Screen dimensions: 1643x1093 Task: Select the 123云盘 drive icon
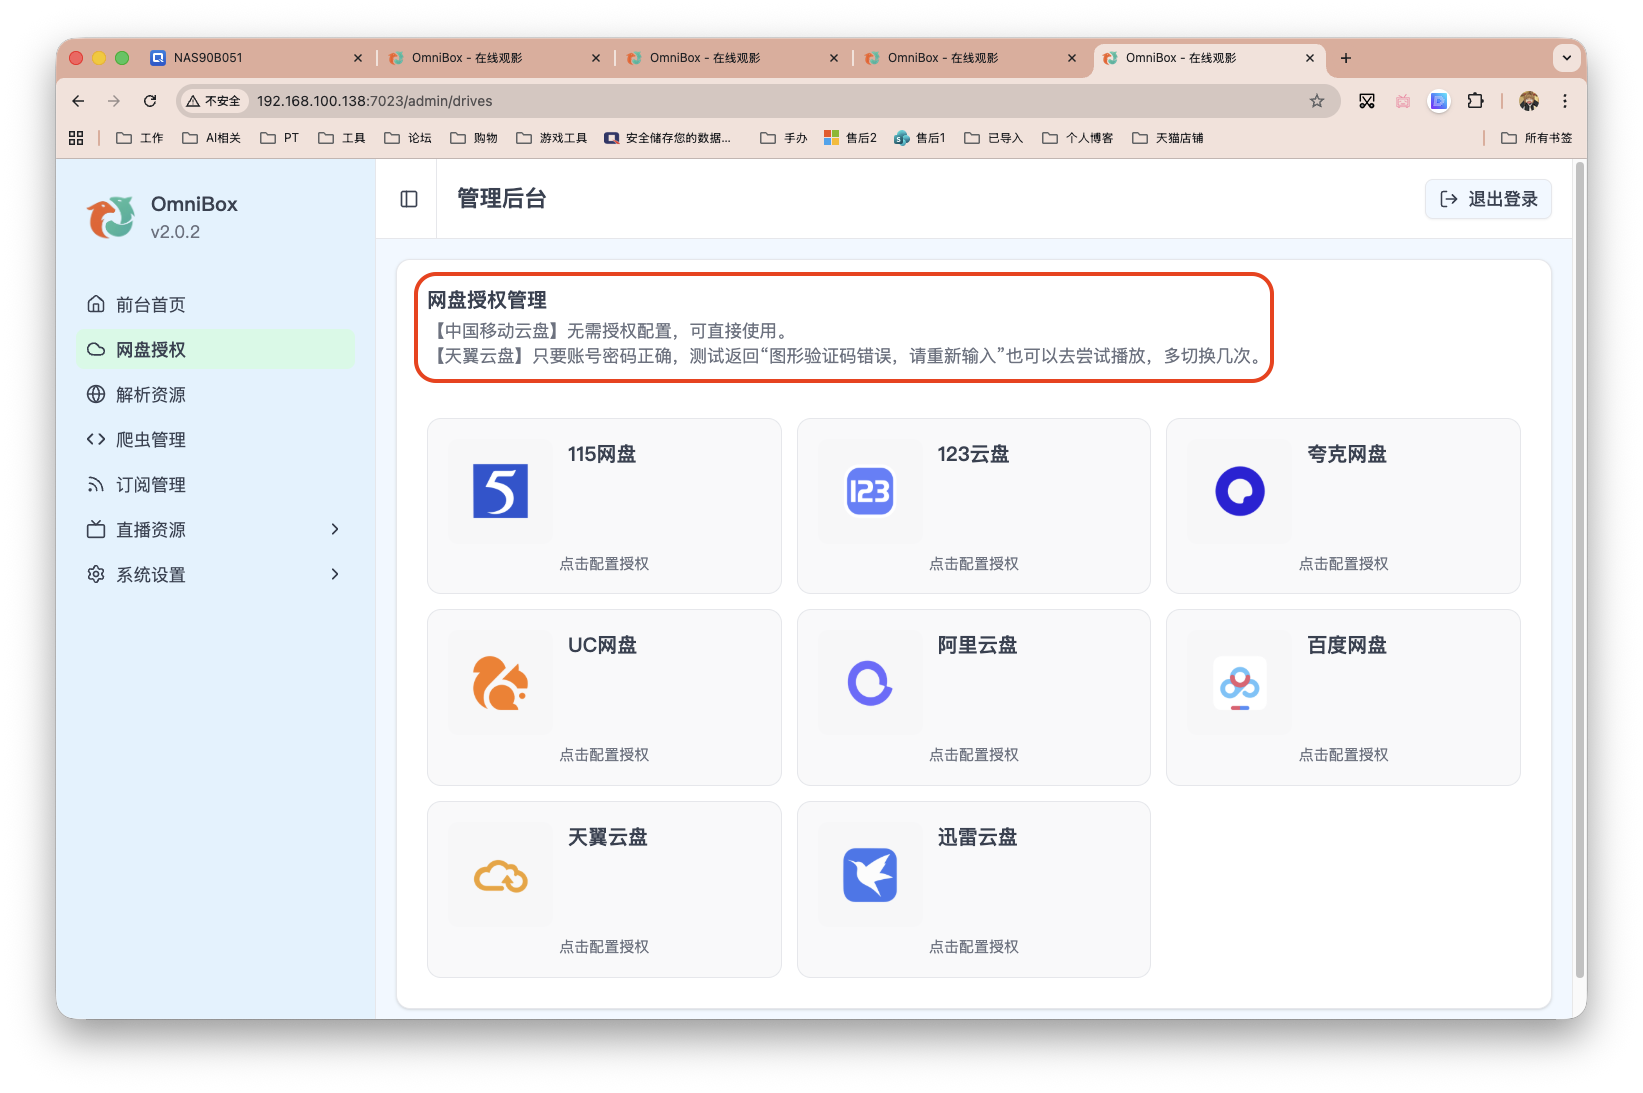click(869, 491)
